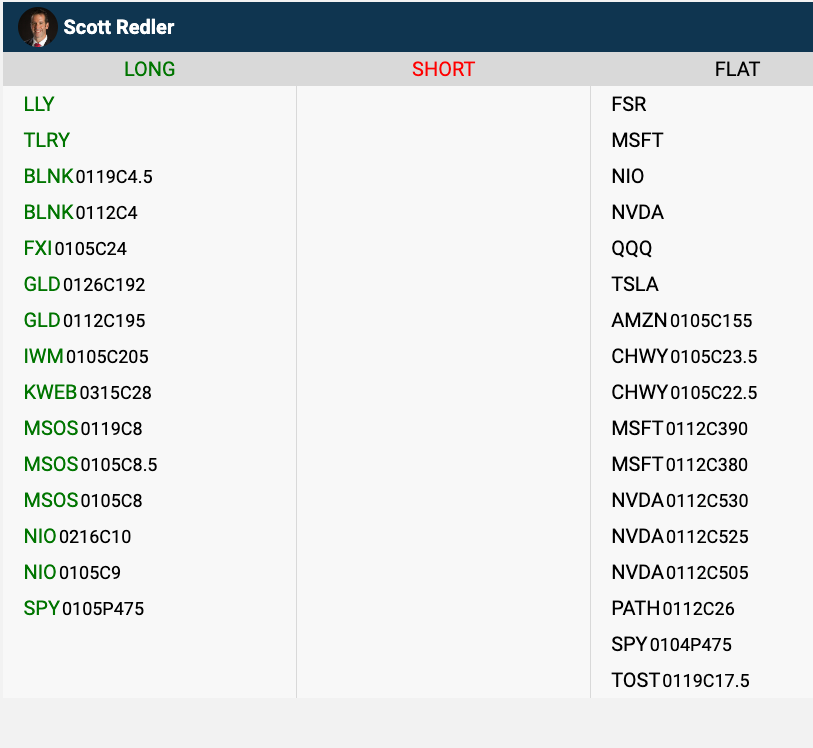The image size is (813, 748).
Task: Open TOST 0119C17.5 in Flat column
Action: pos(680,681)
